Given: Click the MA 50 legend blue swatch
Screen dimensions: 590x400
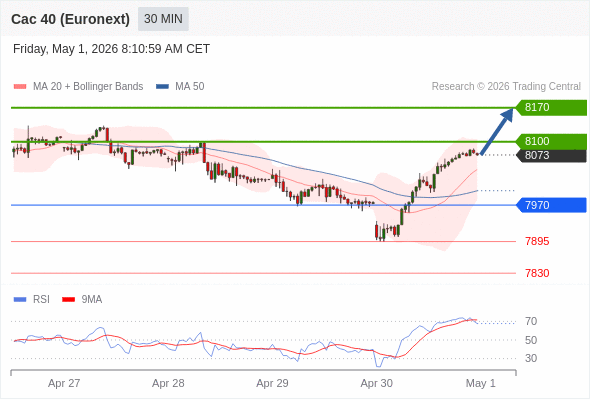Looking at the screenshot, I should click(x=162, y=87).
